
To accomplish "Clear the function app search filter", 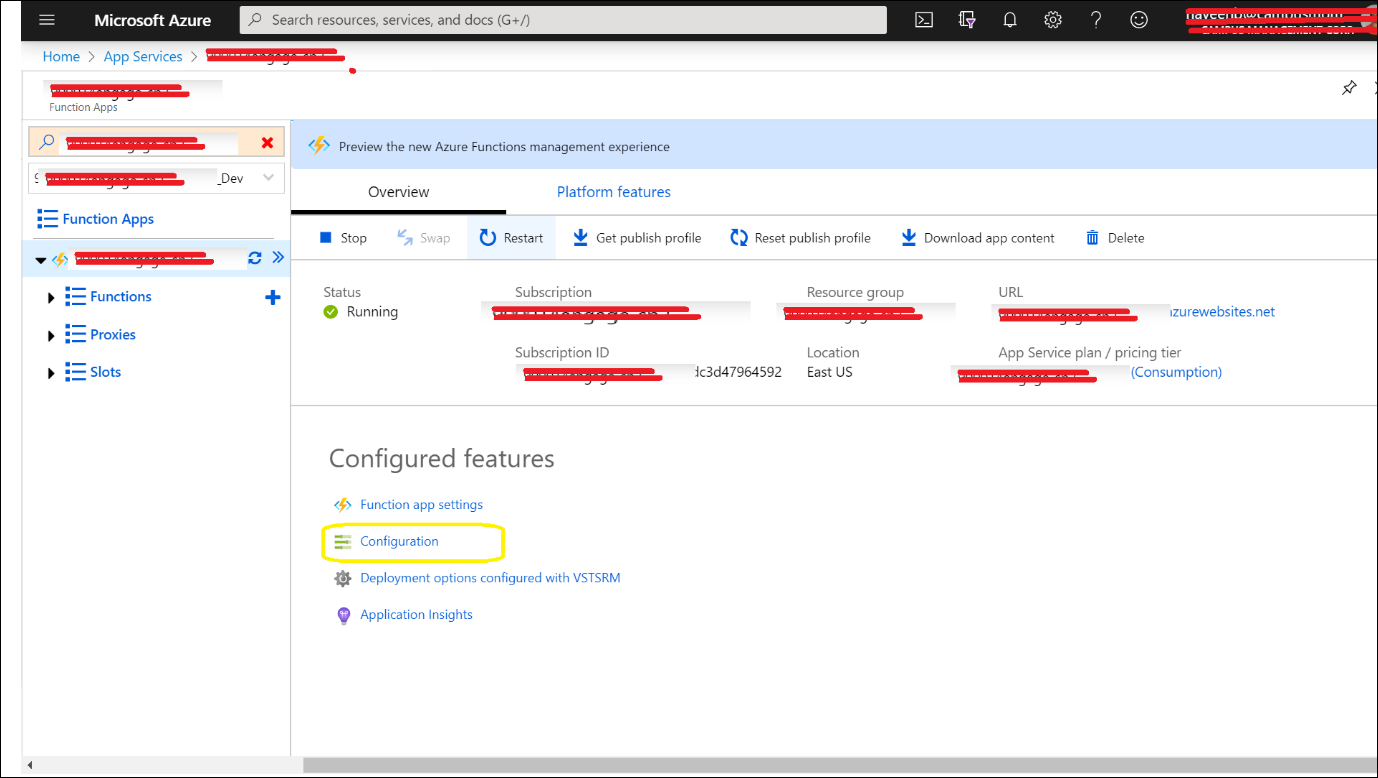I will point(267,143).
